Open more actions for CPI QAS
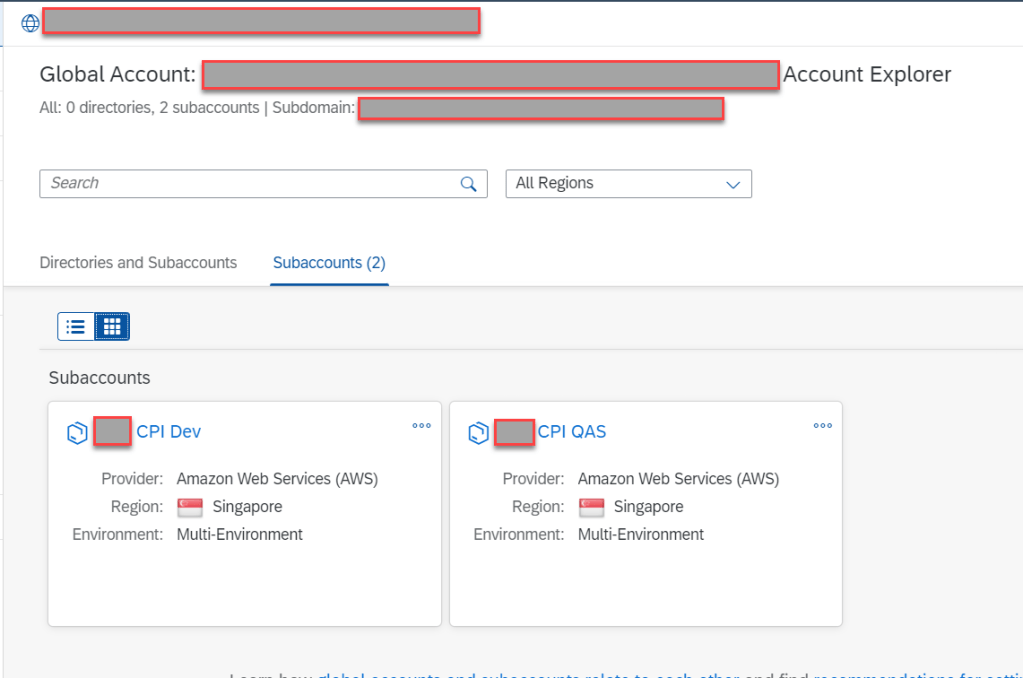Screen dimensions: 1023x678 pyautogui.click(x=822, y=426)
